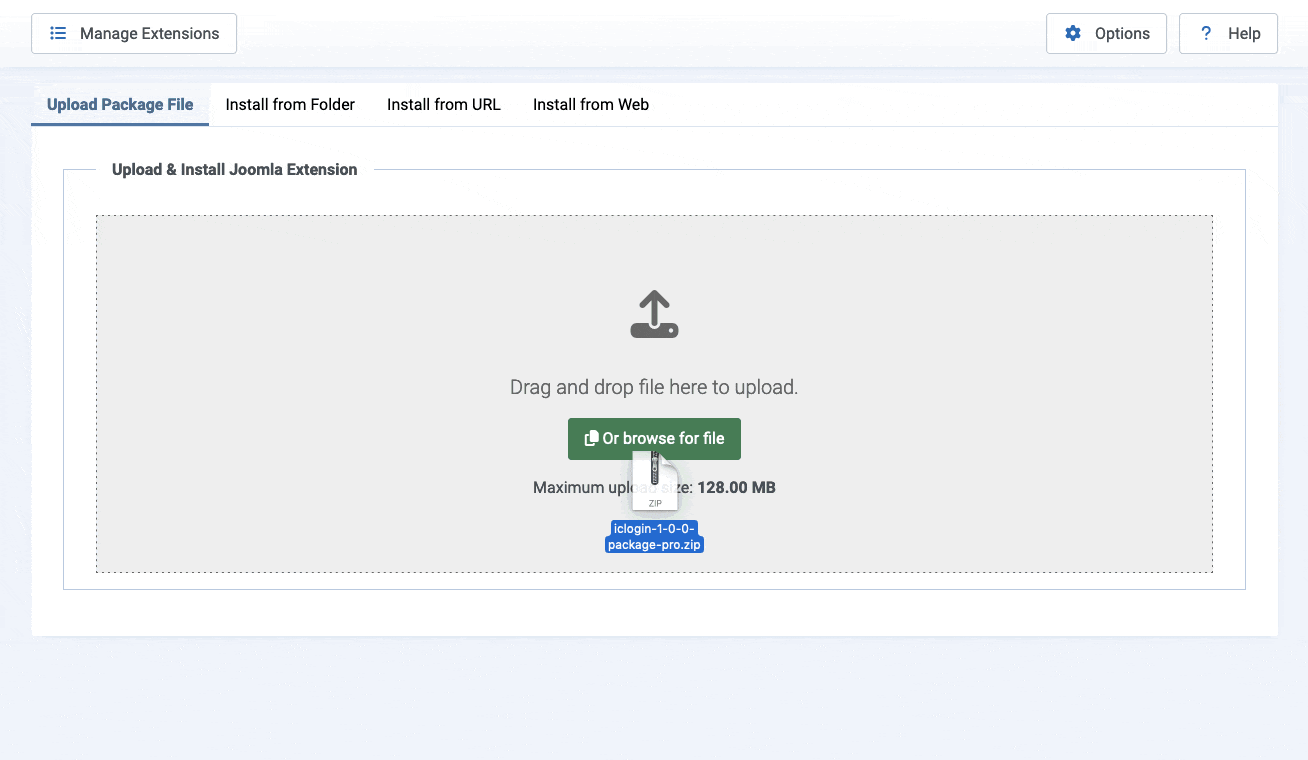Screen dimensions: 1308x760
Task: Click the 128.00 MB size value
Action: (737, 488)
